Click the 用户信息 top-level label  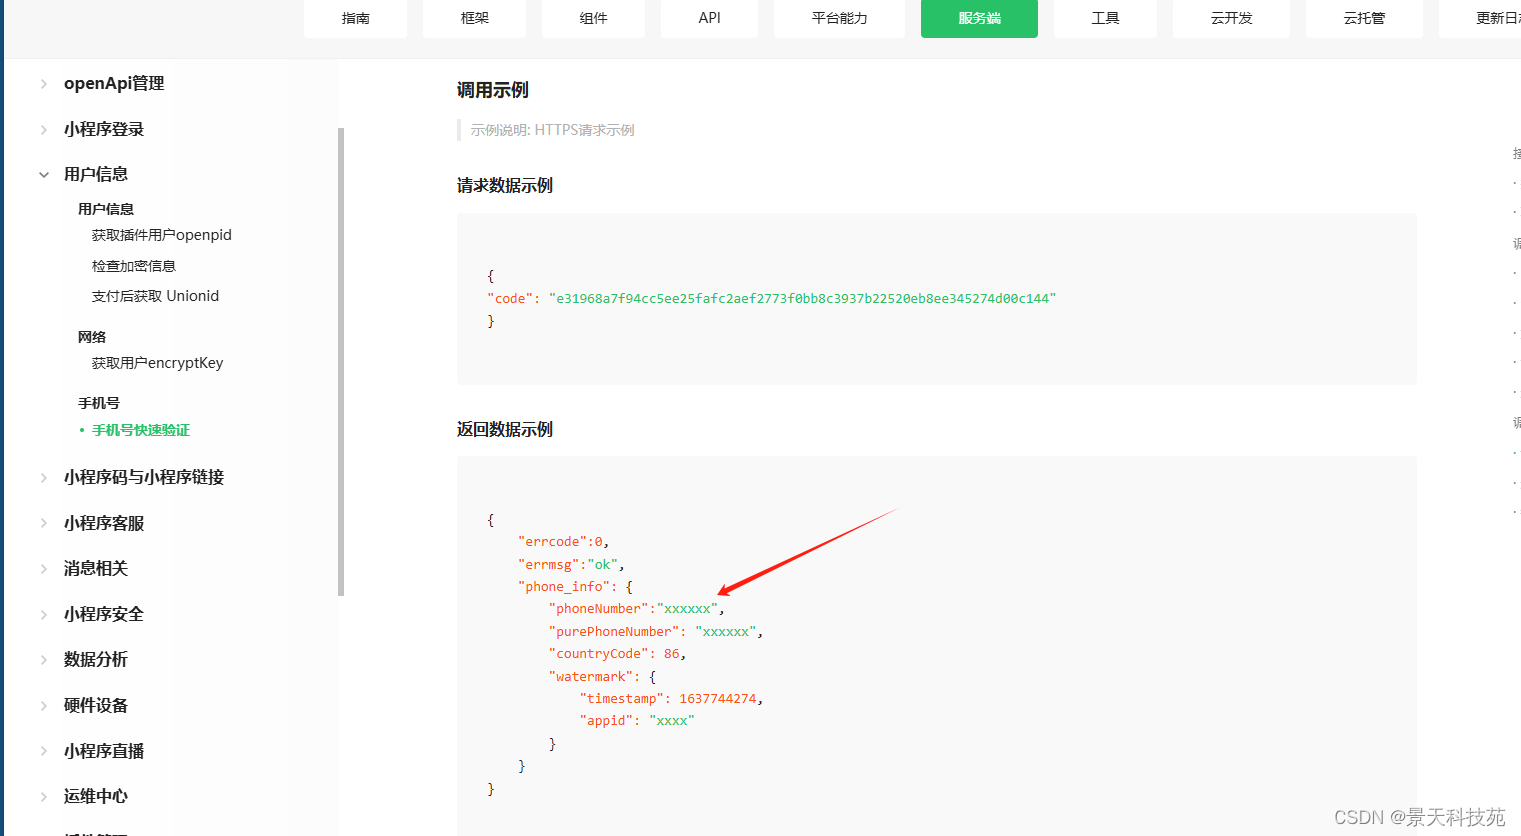96,174
